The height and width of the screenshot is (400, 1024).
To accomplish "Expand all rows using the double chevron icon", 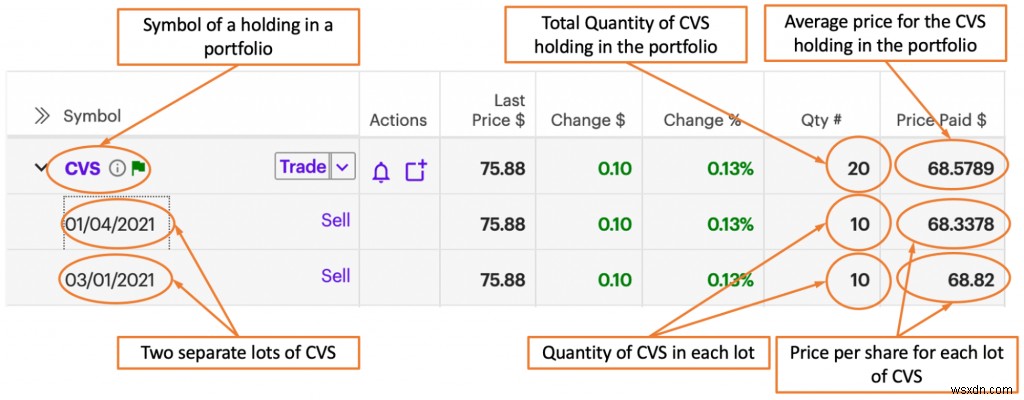I will point(42,116).
